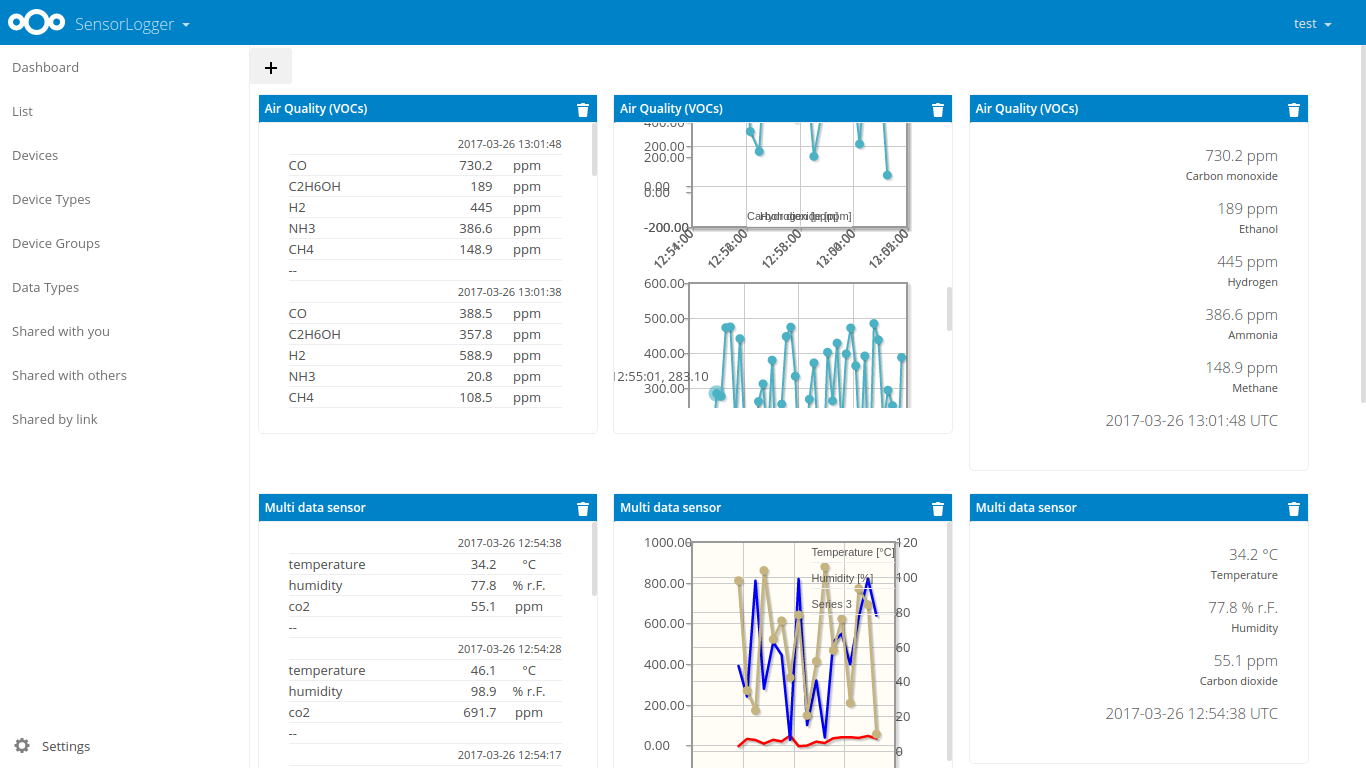Image resolution: width=1366 pixels, height=768 pixels.
Task: Switch to the List view
Action: (x=22, y=111)
